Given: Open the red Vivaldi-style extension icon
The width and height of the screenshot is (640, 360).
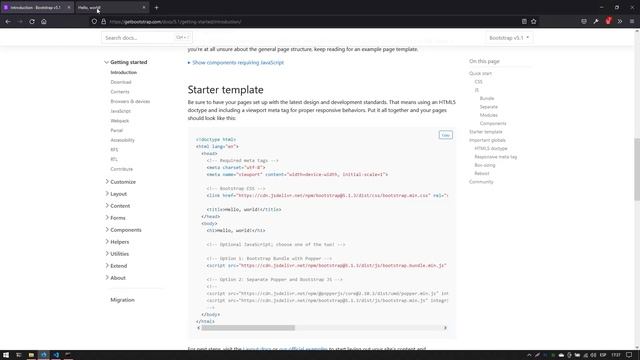Looking at the screenshot, I should (608, 21).
